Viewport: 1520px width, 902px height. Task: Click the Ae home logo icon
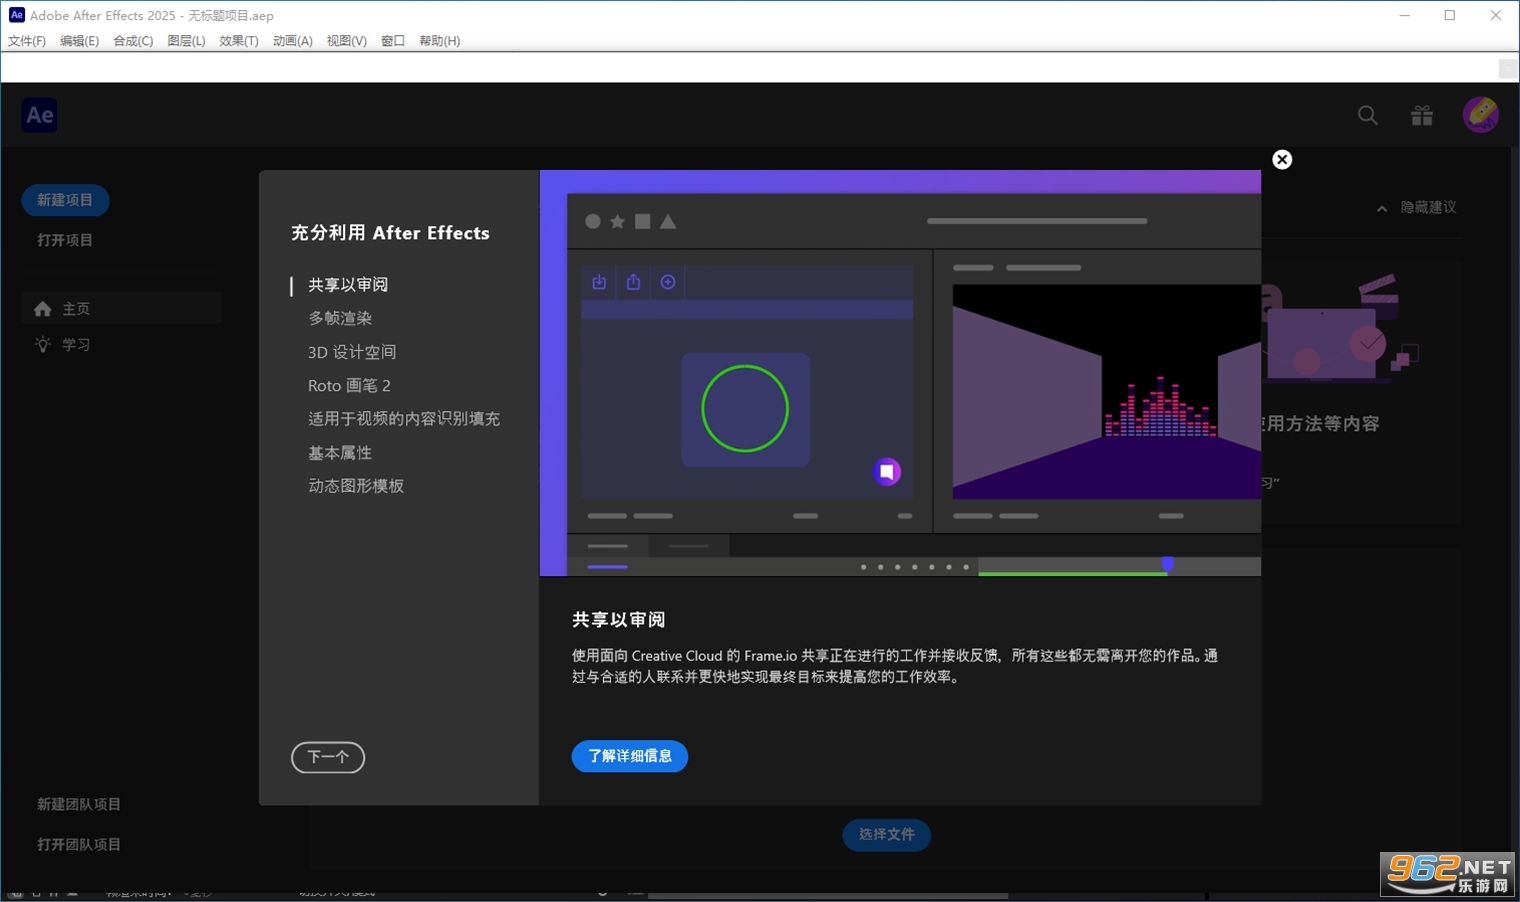(40, 115)
